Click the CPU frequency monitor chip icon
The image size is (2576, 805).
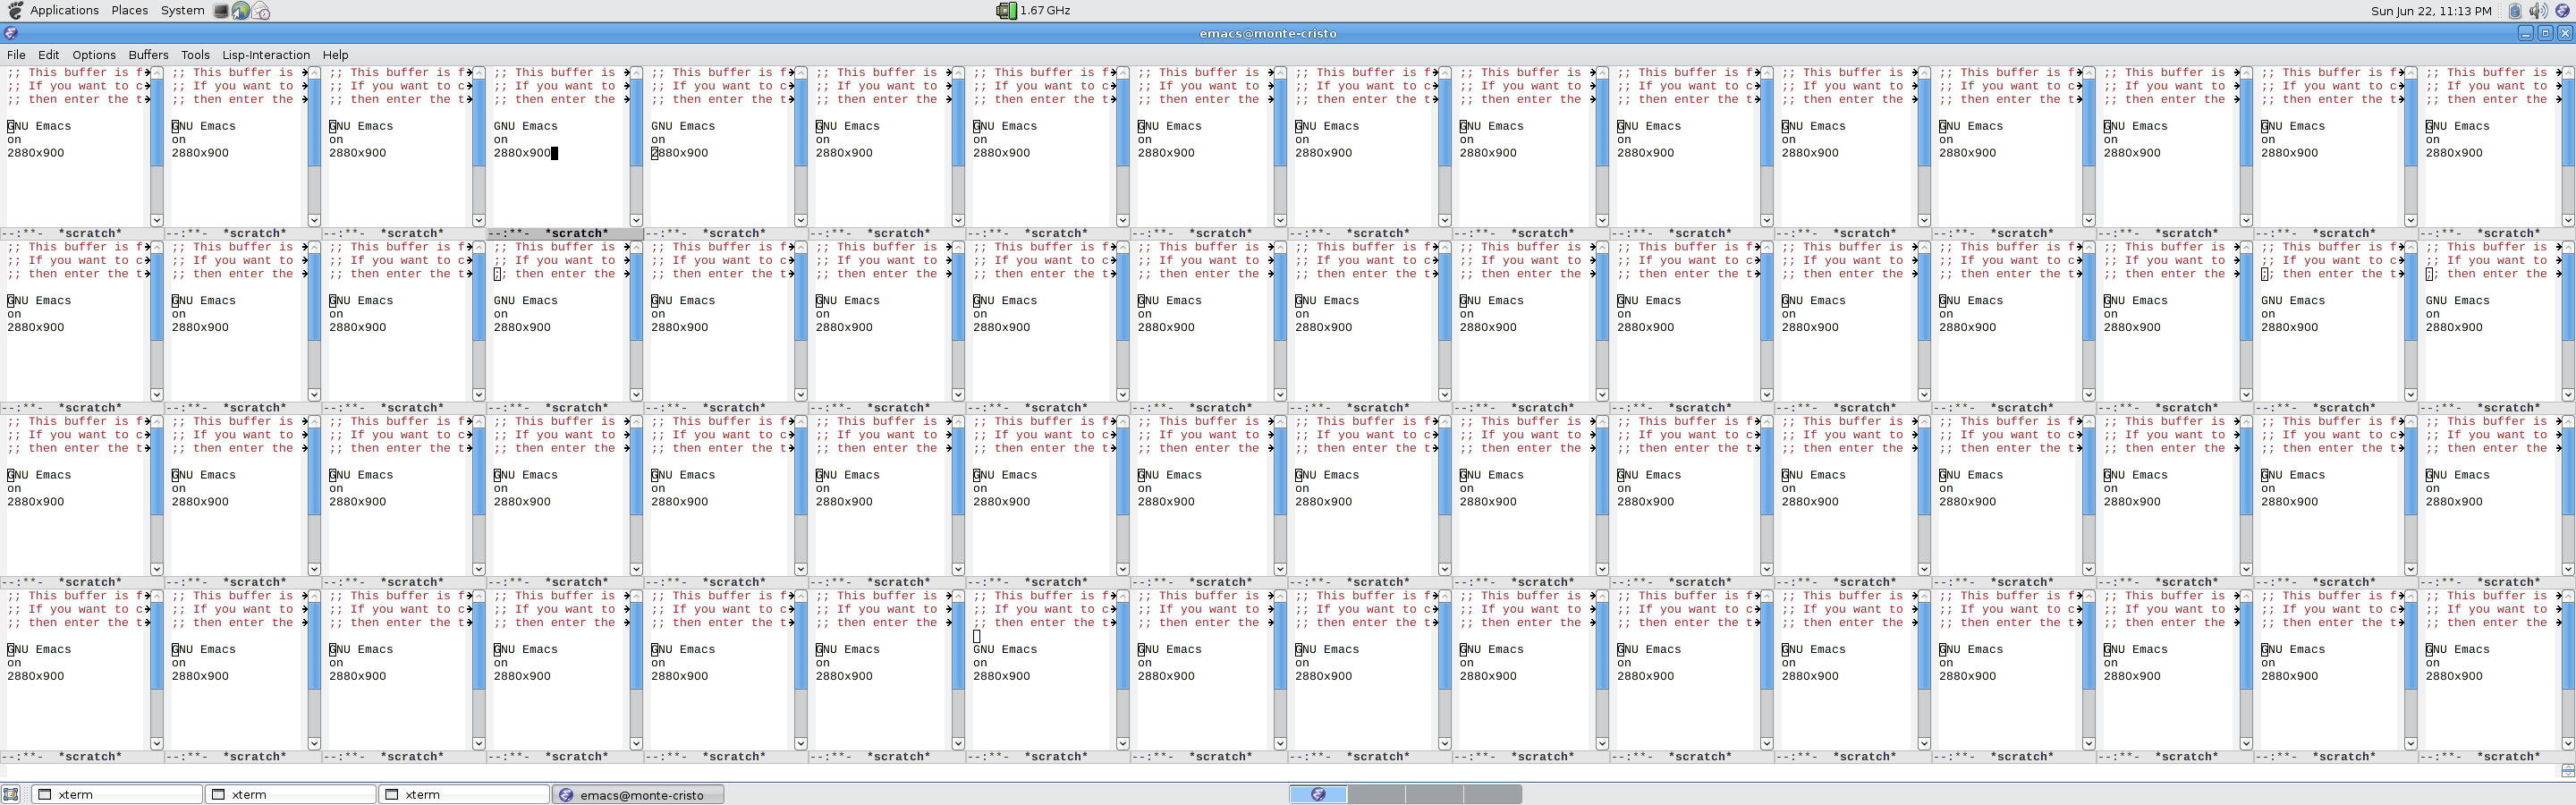tap(1006, 11)
